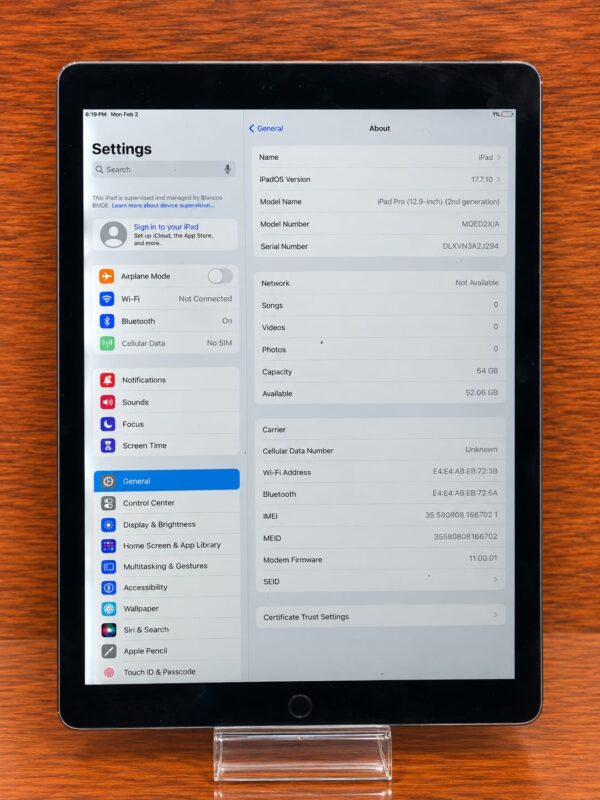Open the Name row chevron
Image resolution: width=600 pixels, height=800 pixels.
498,157
